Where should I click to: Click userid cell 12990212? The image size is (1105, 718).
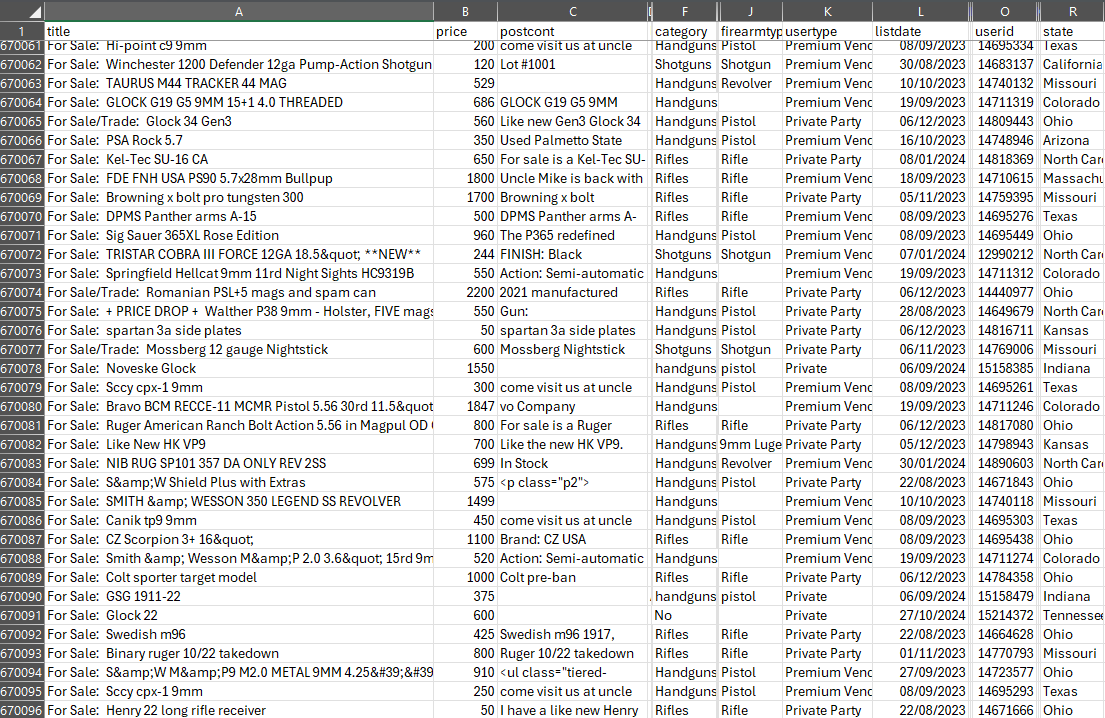tap(1005, 254)
